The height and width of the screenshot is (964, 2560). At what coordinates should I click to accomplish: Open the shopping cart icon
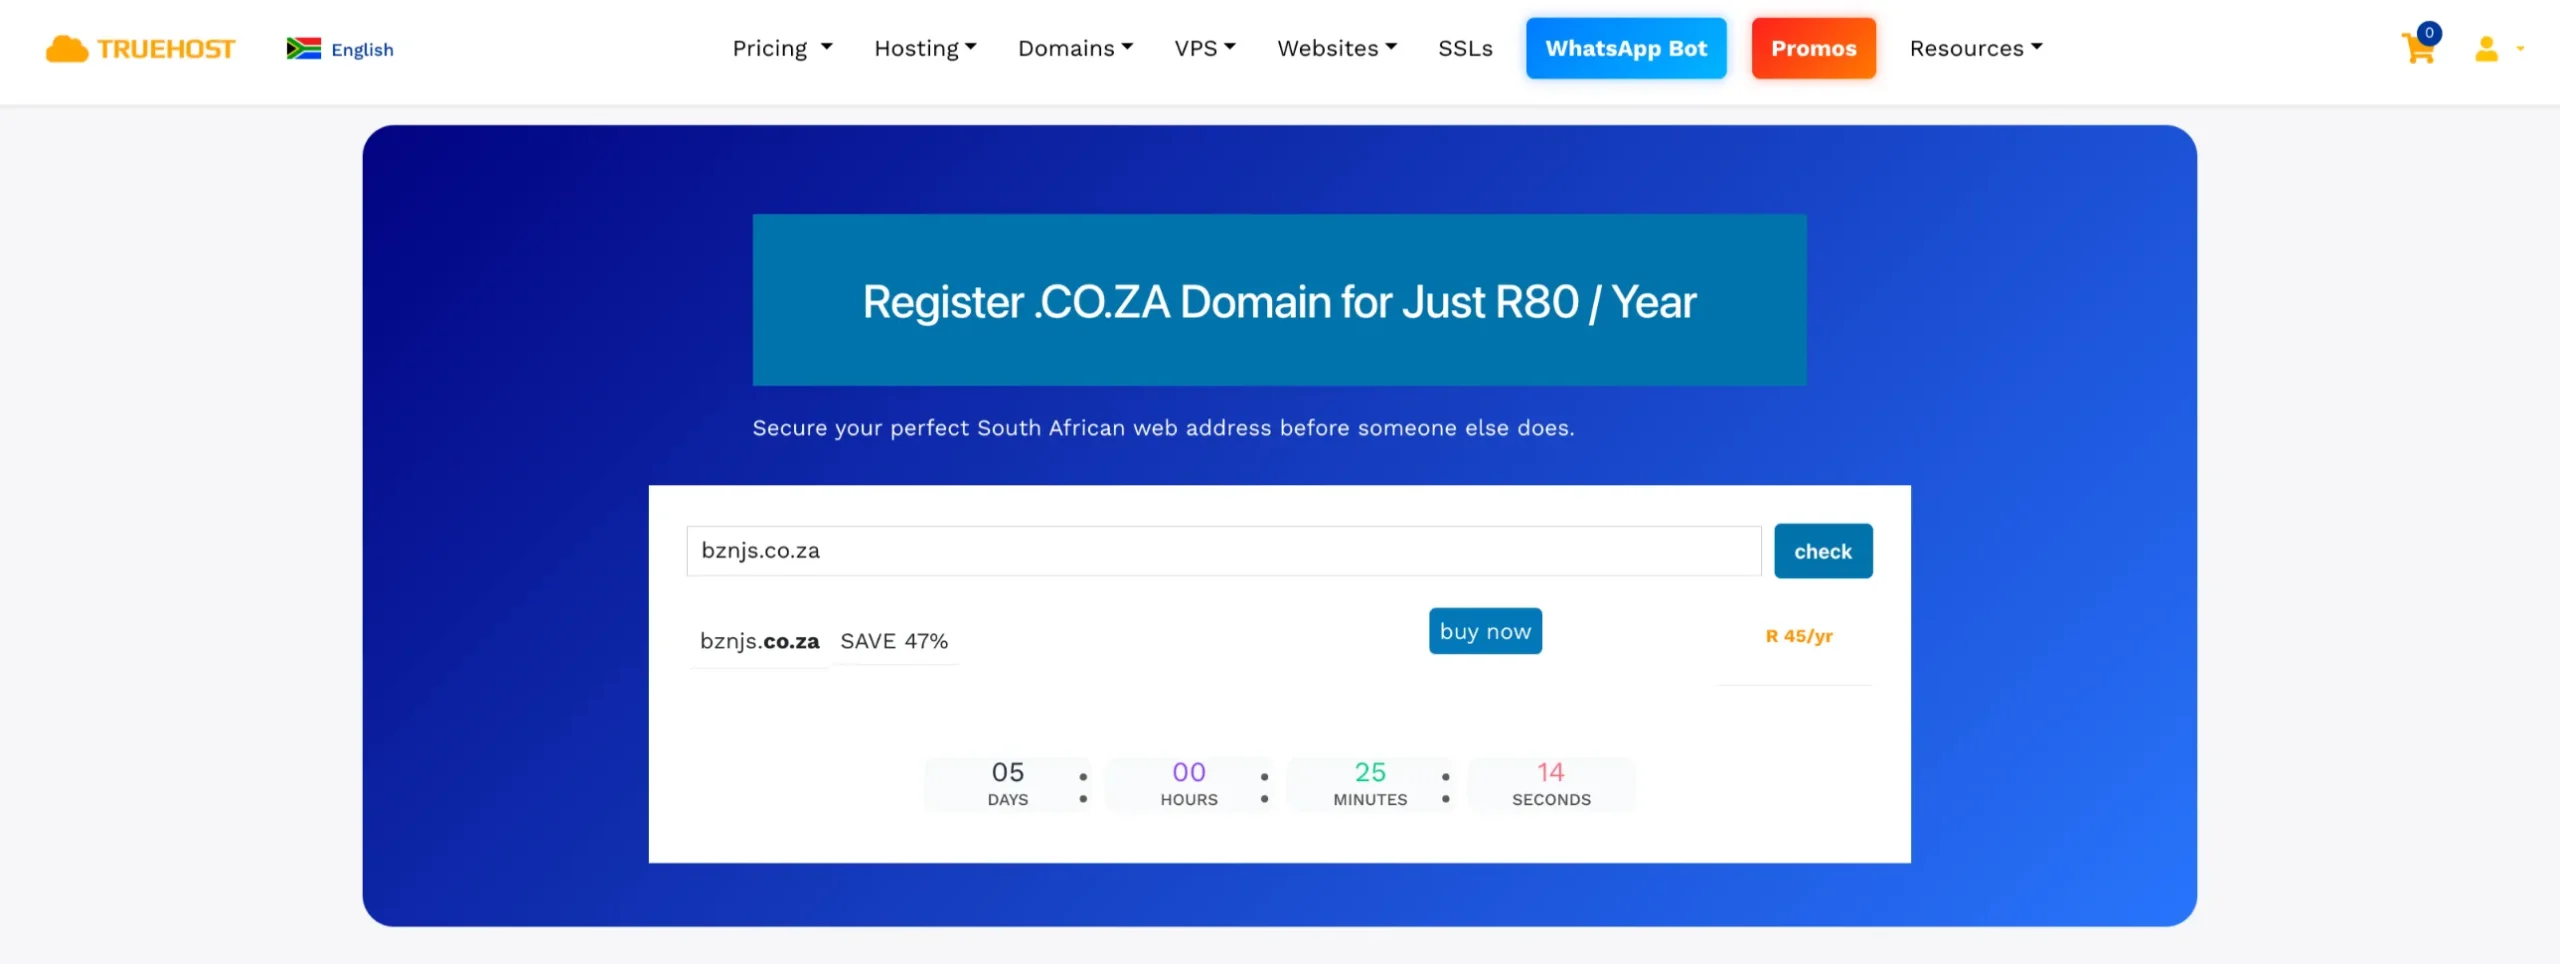(x=2418, y=48)
